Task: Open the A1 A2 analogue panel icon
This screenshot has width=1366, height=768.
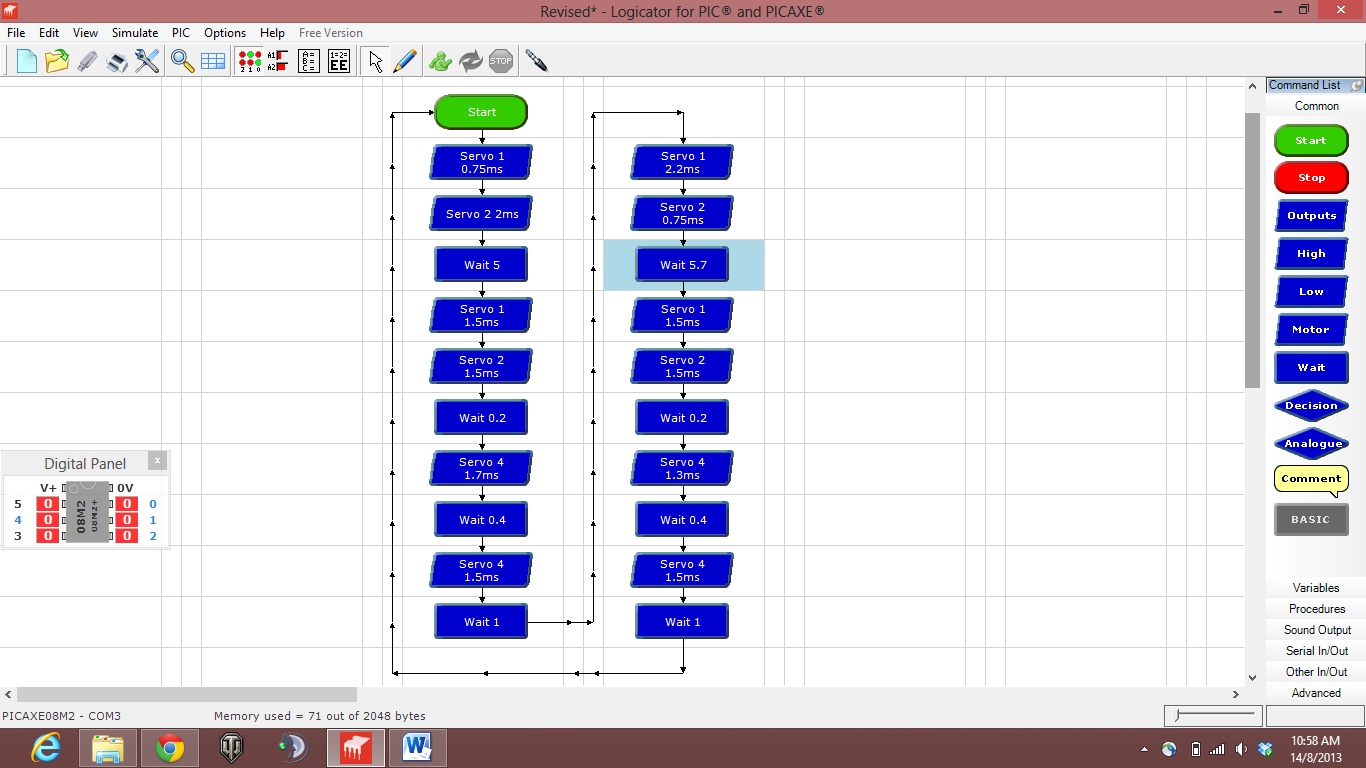Action: tap(278, 61)
